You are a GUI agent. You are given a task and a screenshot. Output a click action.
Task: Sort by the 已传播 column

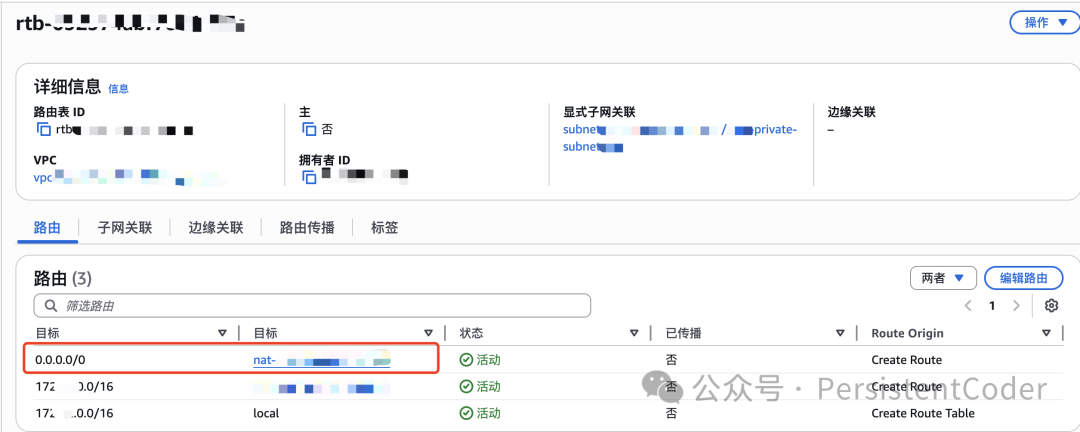point(840,333)
